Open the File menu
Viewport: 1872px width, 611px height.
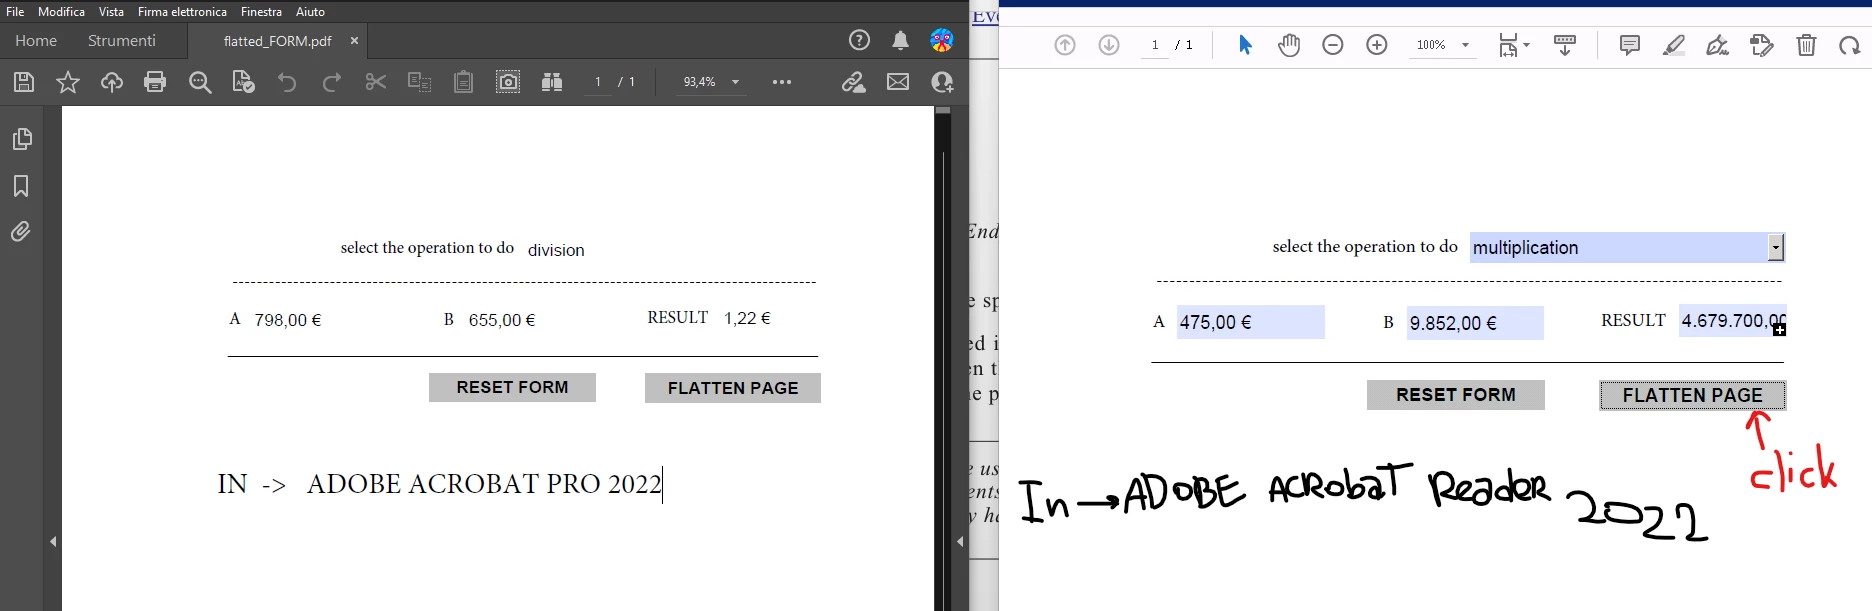tap(15, 12)
